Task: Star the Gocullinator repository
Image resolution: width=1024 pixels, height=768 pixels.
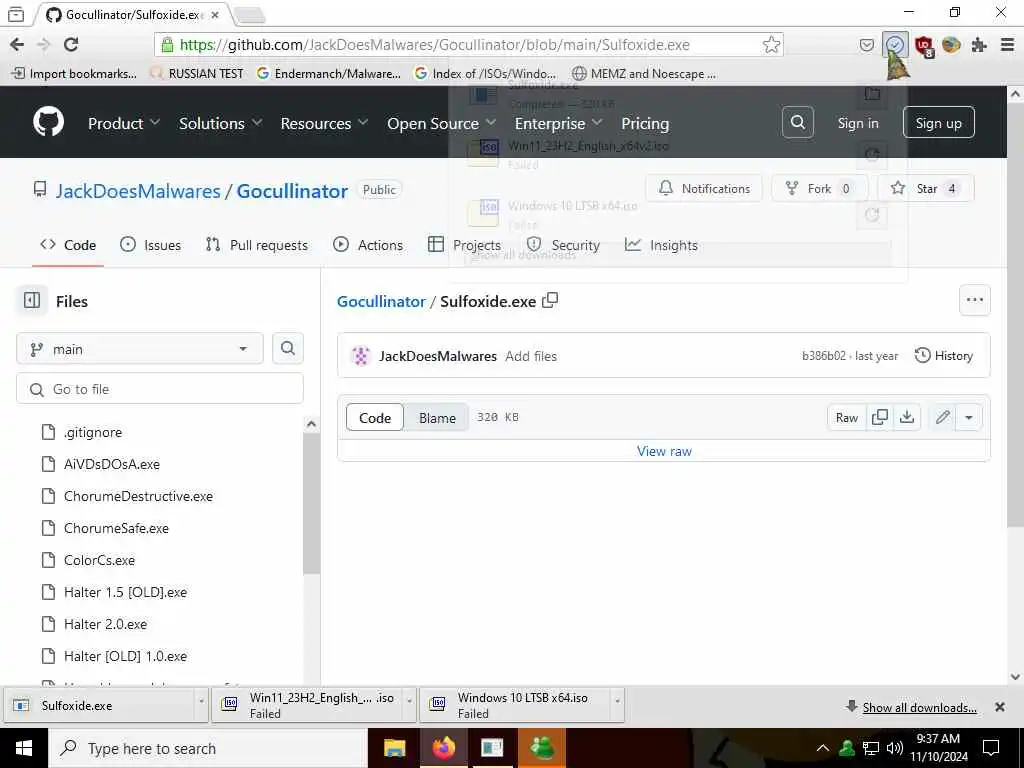Action: 926,188
